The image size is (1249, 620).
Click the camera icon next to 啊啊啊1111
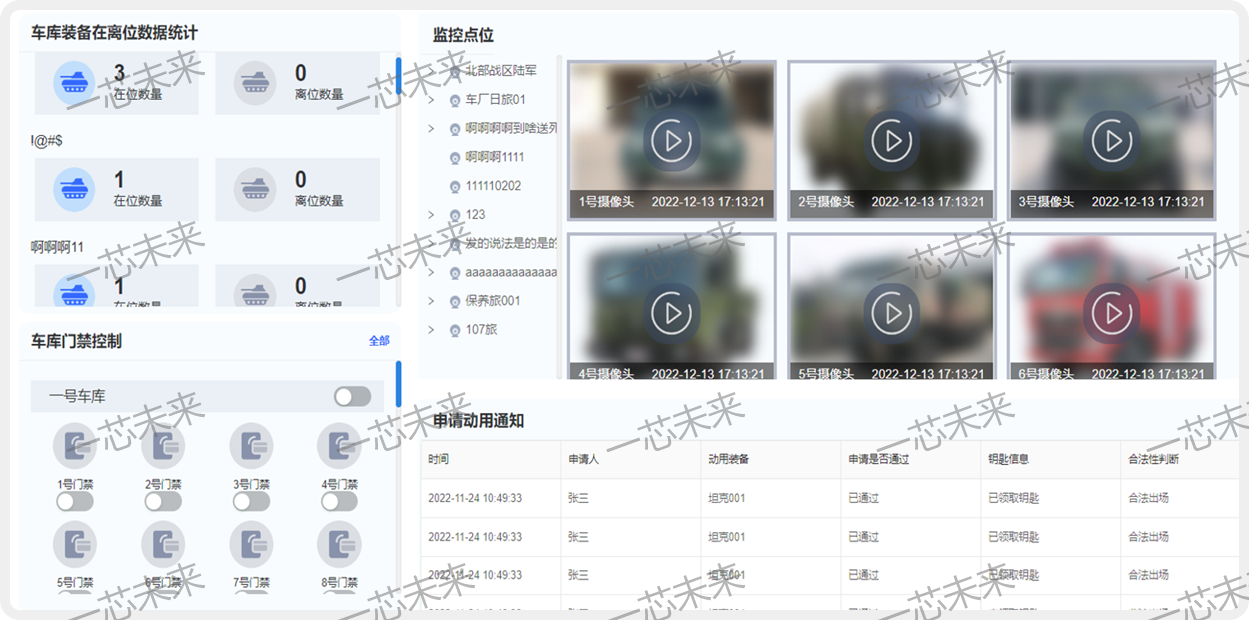pos(455,158)
